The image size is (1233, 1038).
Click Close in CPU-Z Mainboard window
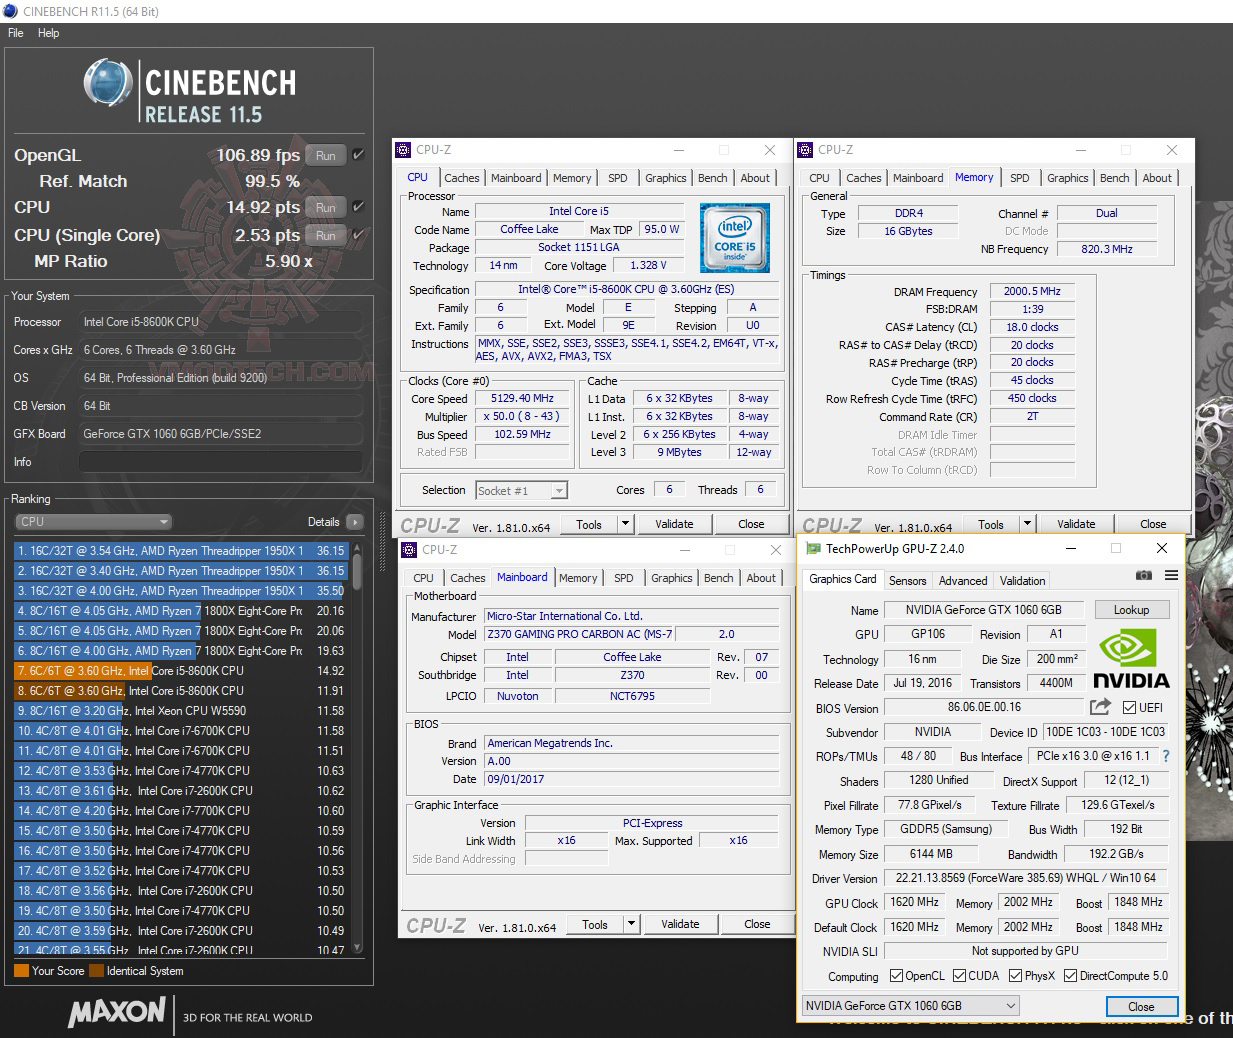pos(757,924)
